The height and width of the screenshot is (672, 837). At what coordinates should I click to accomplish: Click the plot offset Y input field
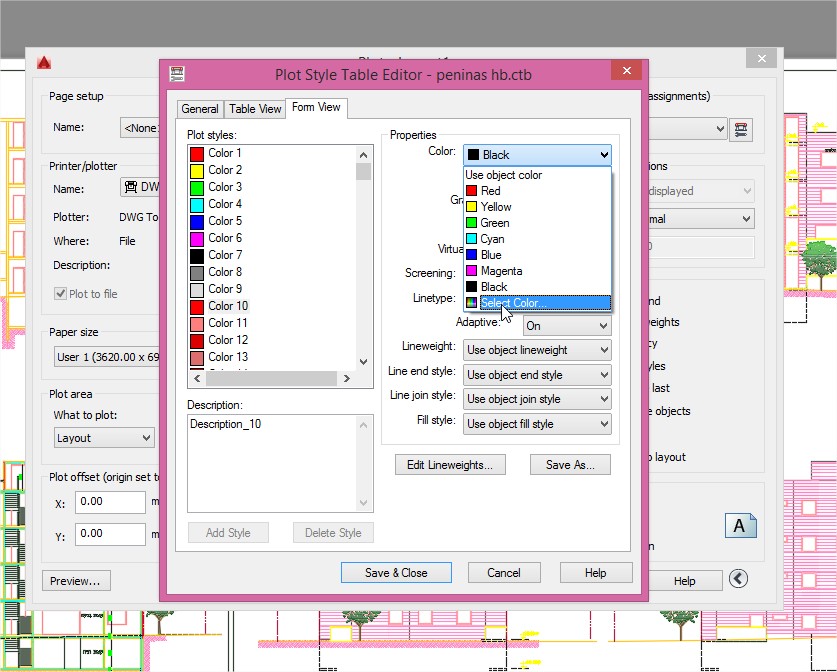pos(110,534)
